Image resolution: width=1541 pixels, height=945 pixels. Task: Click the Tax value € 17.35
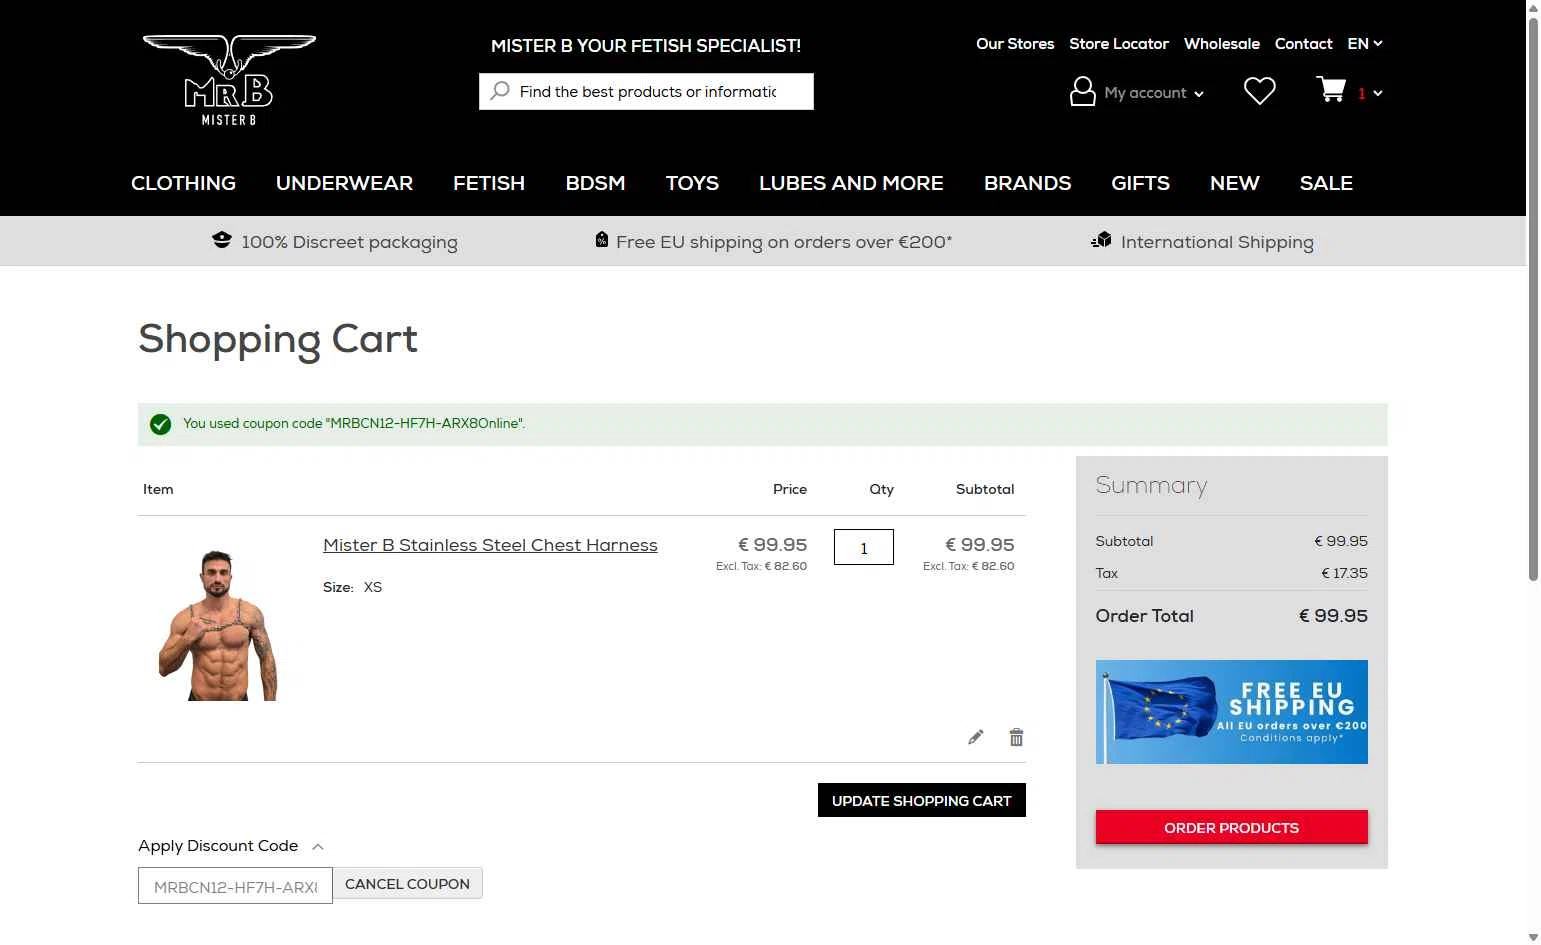pos(1344,573)
